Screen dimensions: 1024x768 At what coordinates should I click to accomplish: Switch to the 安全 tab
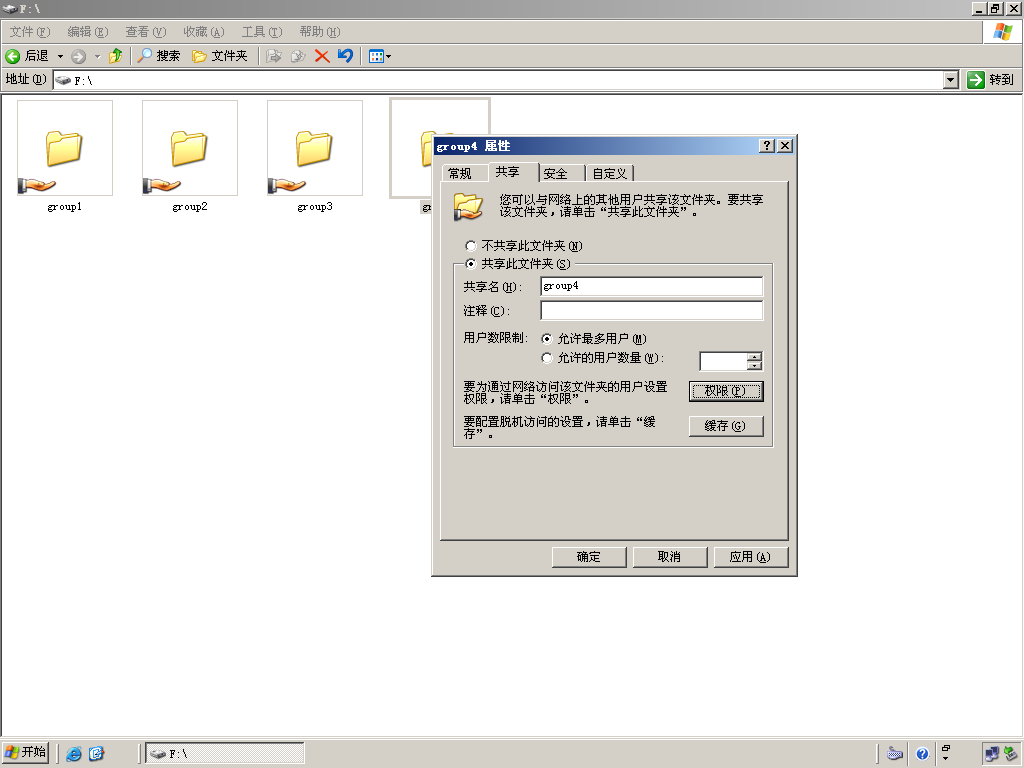561,173
